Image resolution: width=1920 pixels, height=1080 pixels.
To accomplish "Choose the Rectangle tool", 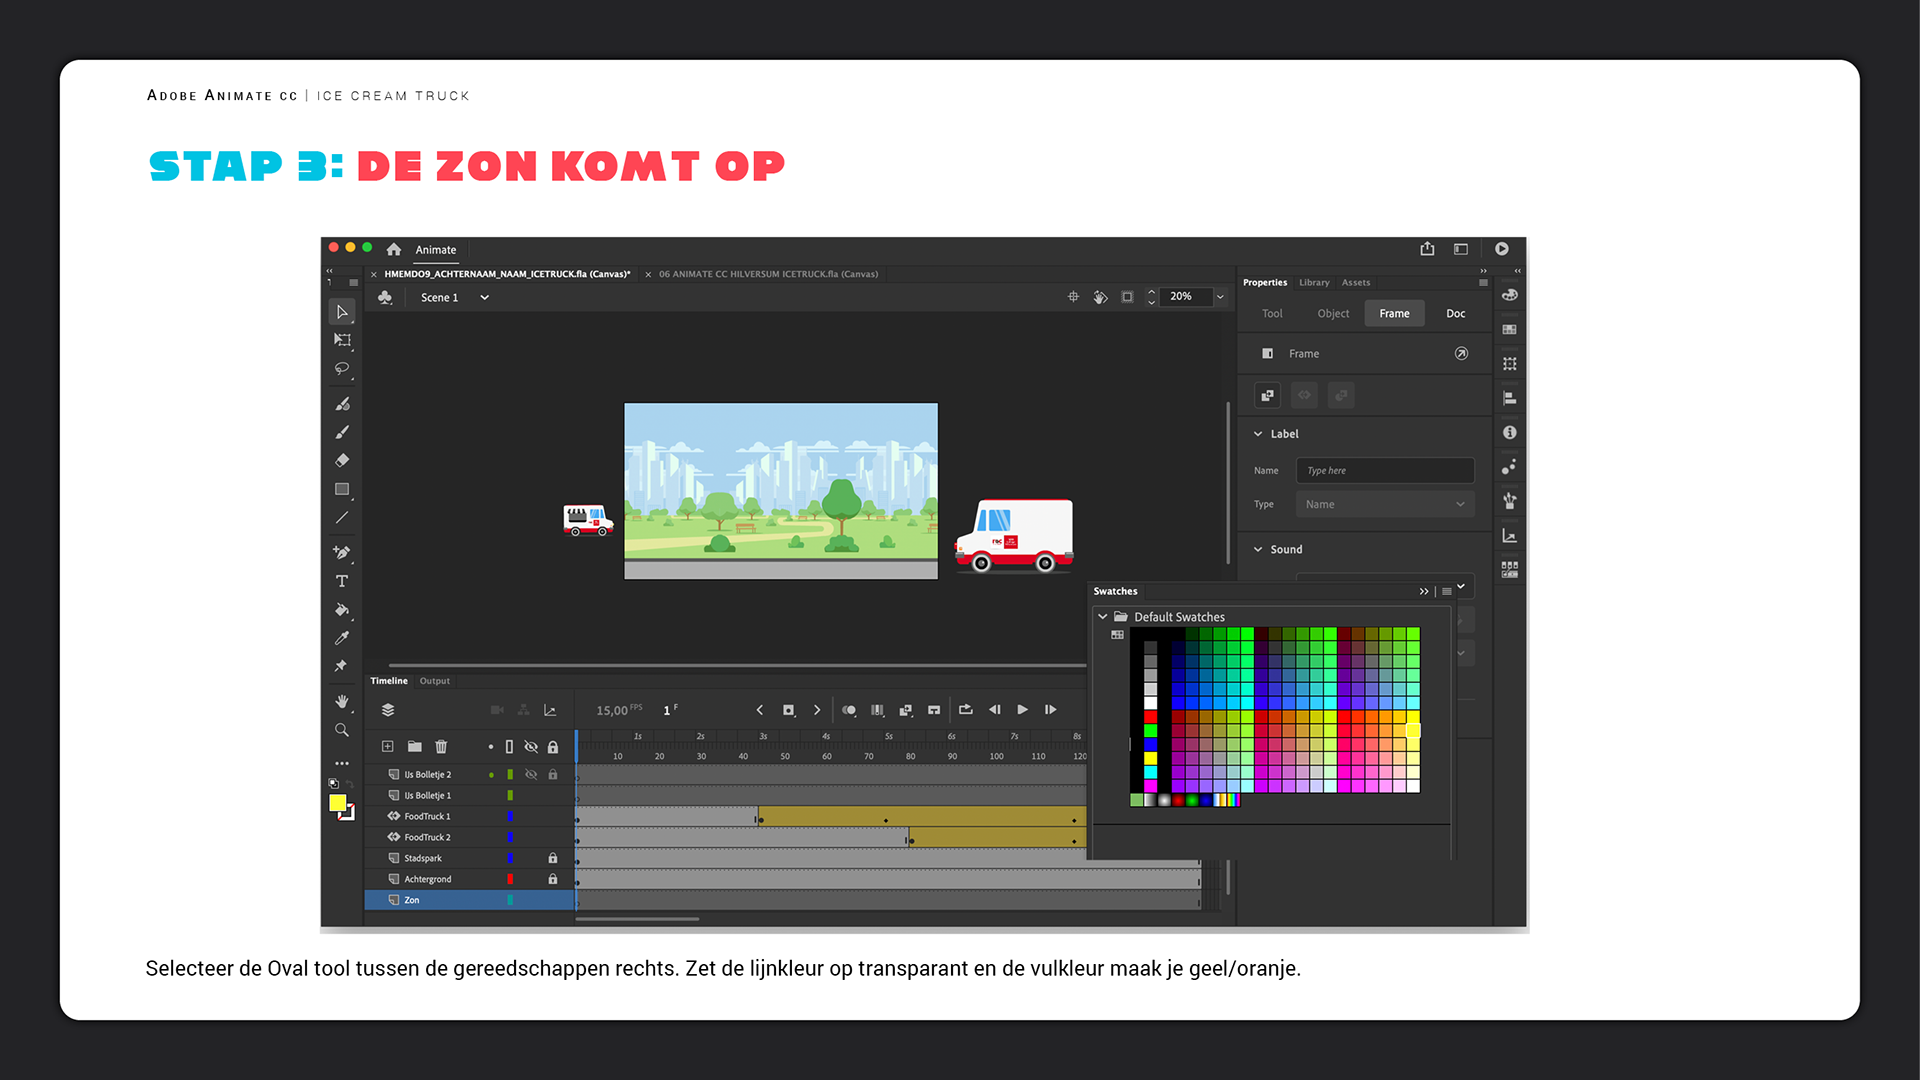I will coord(342,489).
